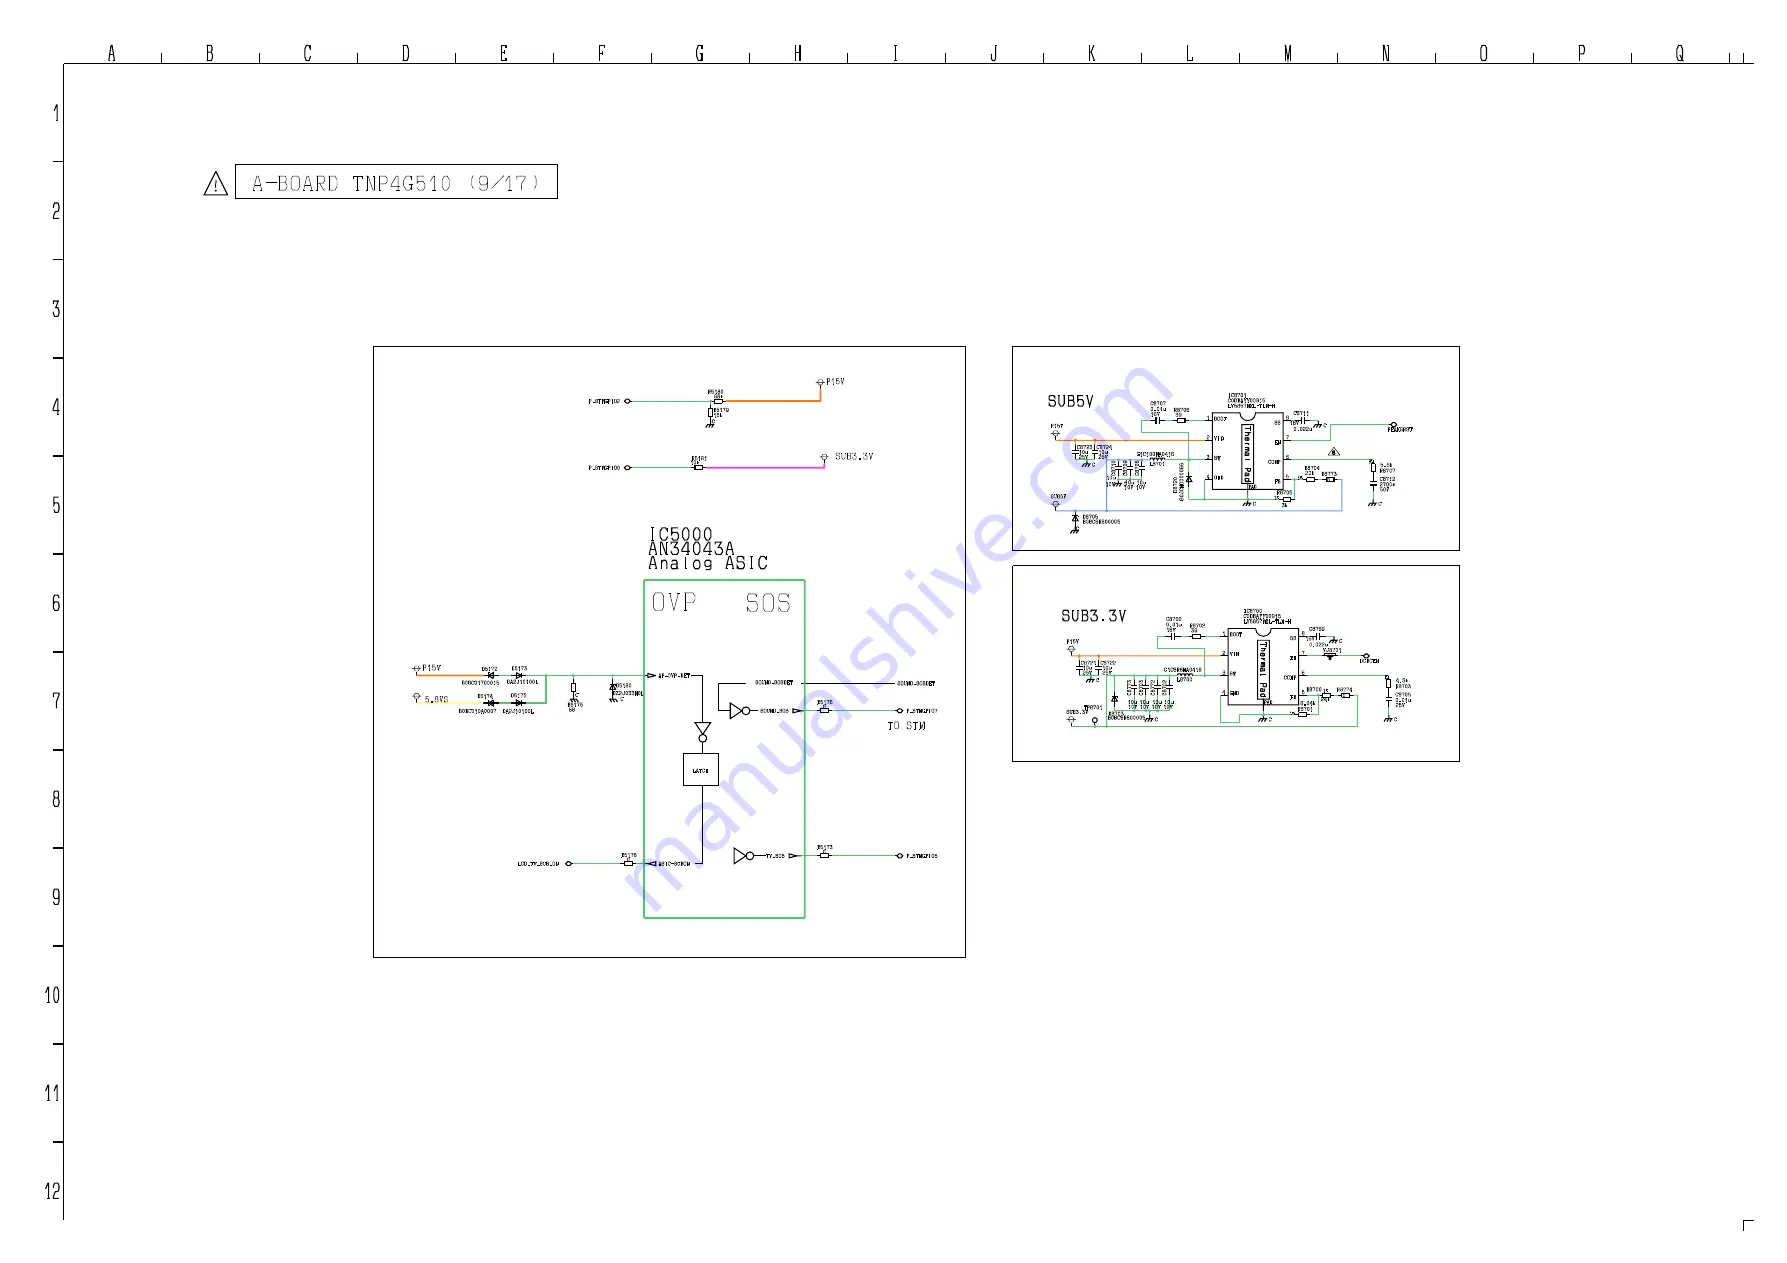Click the 'SOS' label inside the ASIC block
This screenshot has width=1787, height=1263.
tap(768, 603)
